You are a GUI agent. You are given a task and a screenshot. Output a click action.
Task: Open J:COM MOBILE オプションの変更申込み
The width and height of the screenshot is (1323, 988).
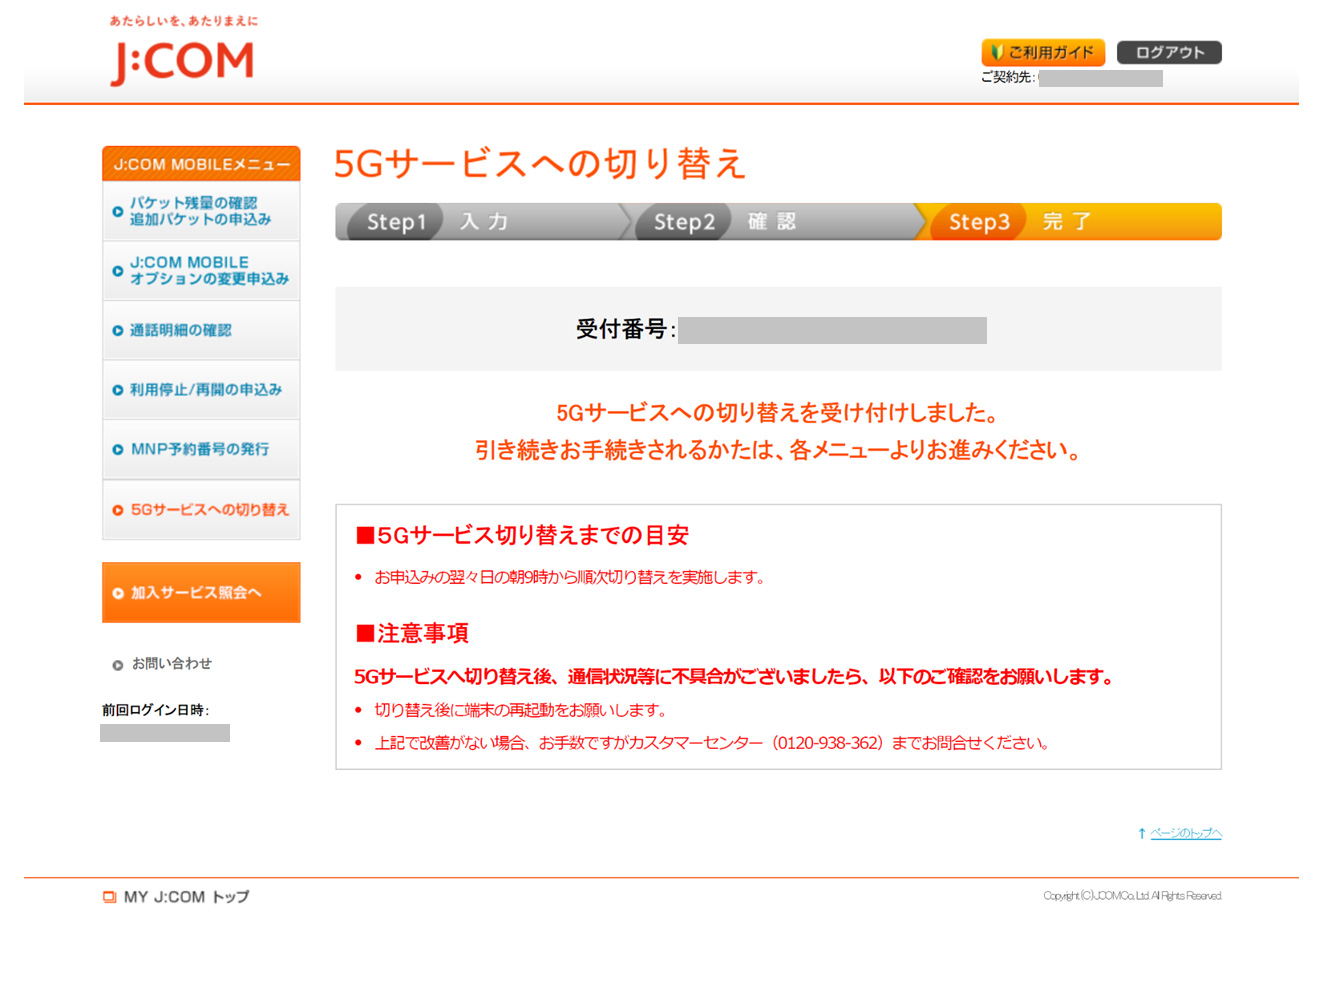pos(201,270)
